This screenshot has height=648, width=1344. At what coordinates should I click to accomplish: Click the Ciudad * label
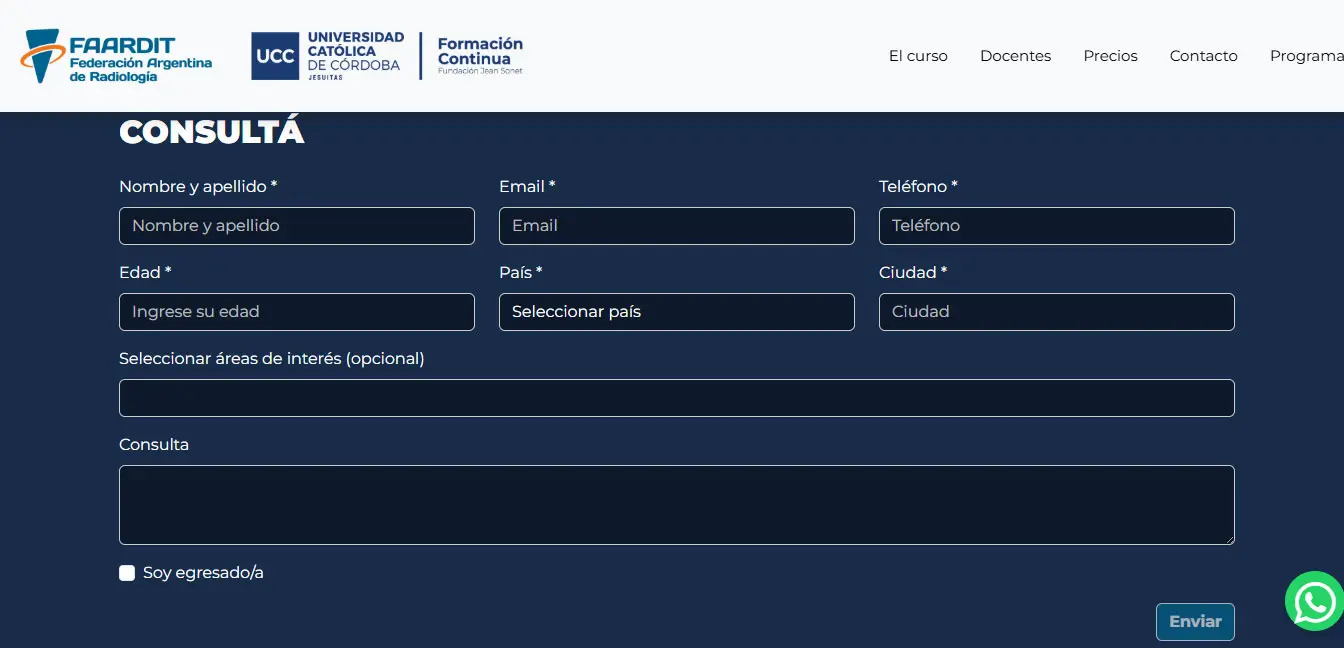tap(913, 273)
